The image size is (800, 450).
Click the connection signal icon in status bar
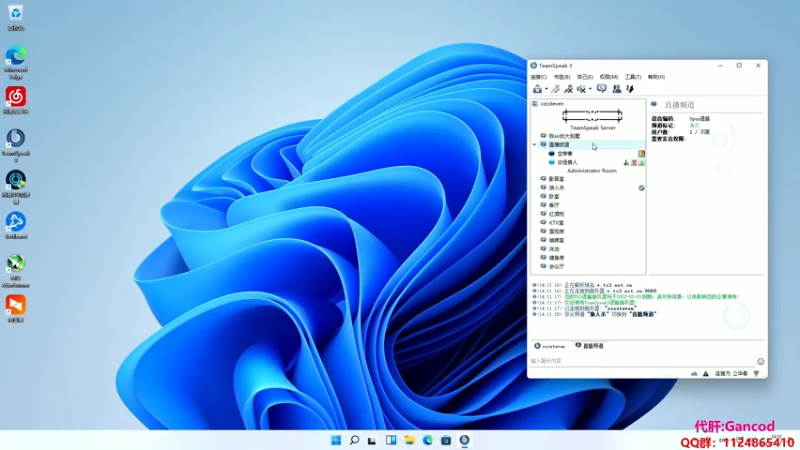[x=757, y=374]
